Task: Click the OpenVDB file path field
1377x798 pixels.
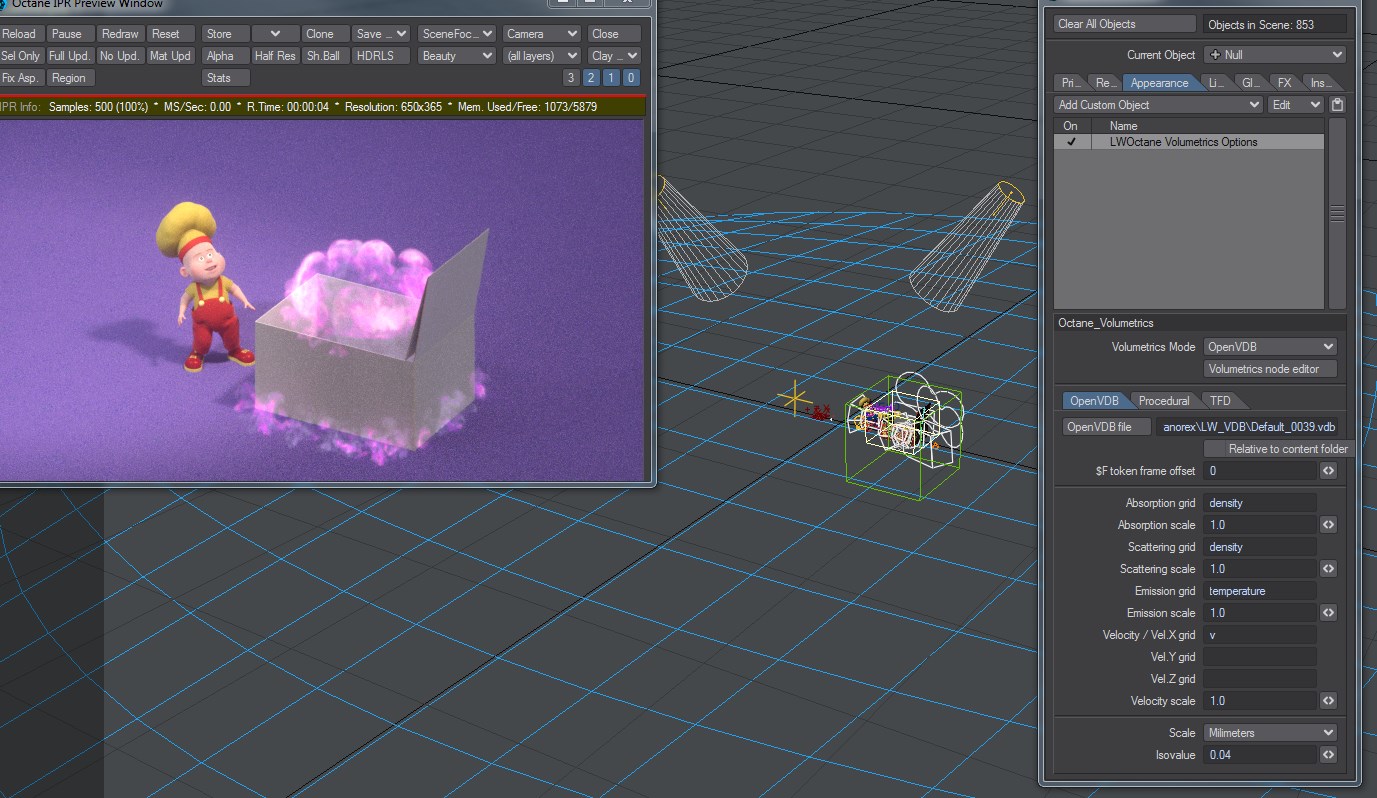Action: (x=1247, y=427)
